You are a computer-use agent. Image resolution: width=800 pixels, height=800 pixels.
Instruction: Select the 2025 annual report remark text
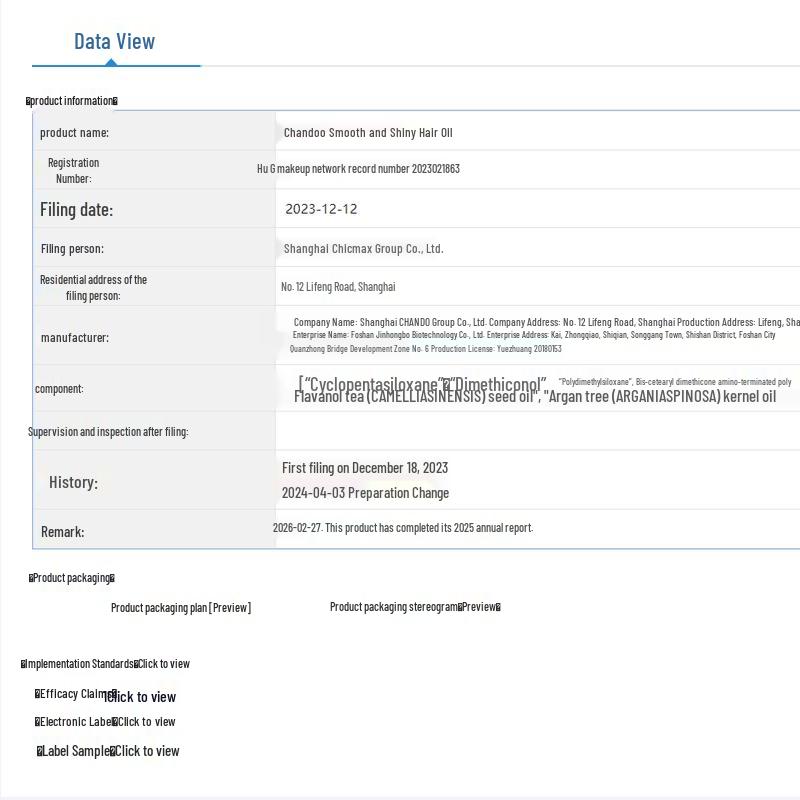[x=403, y=528]
